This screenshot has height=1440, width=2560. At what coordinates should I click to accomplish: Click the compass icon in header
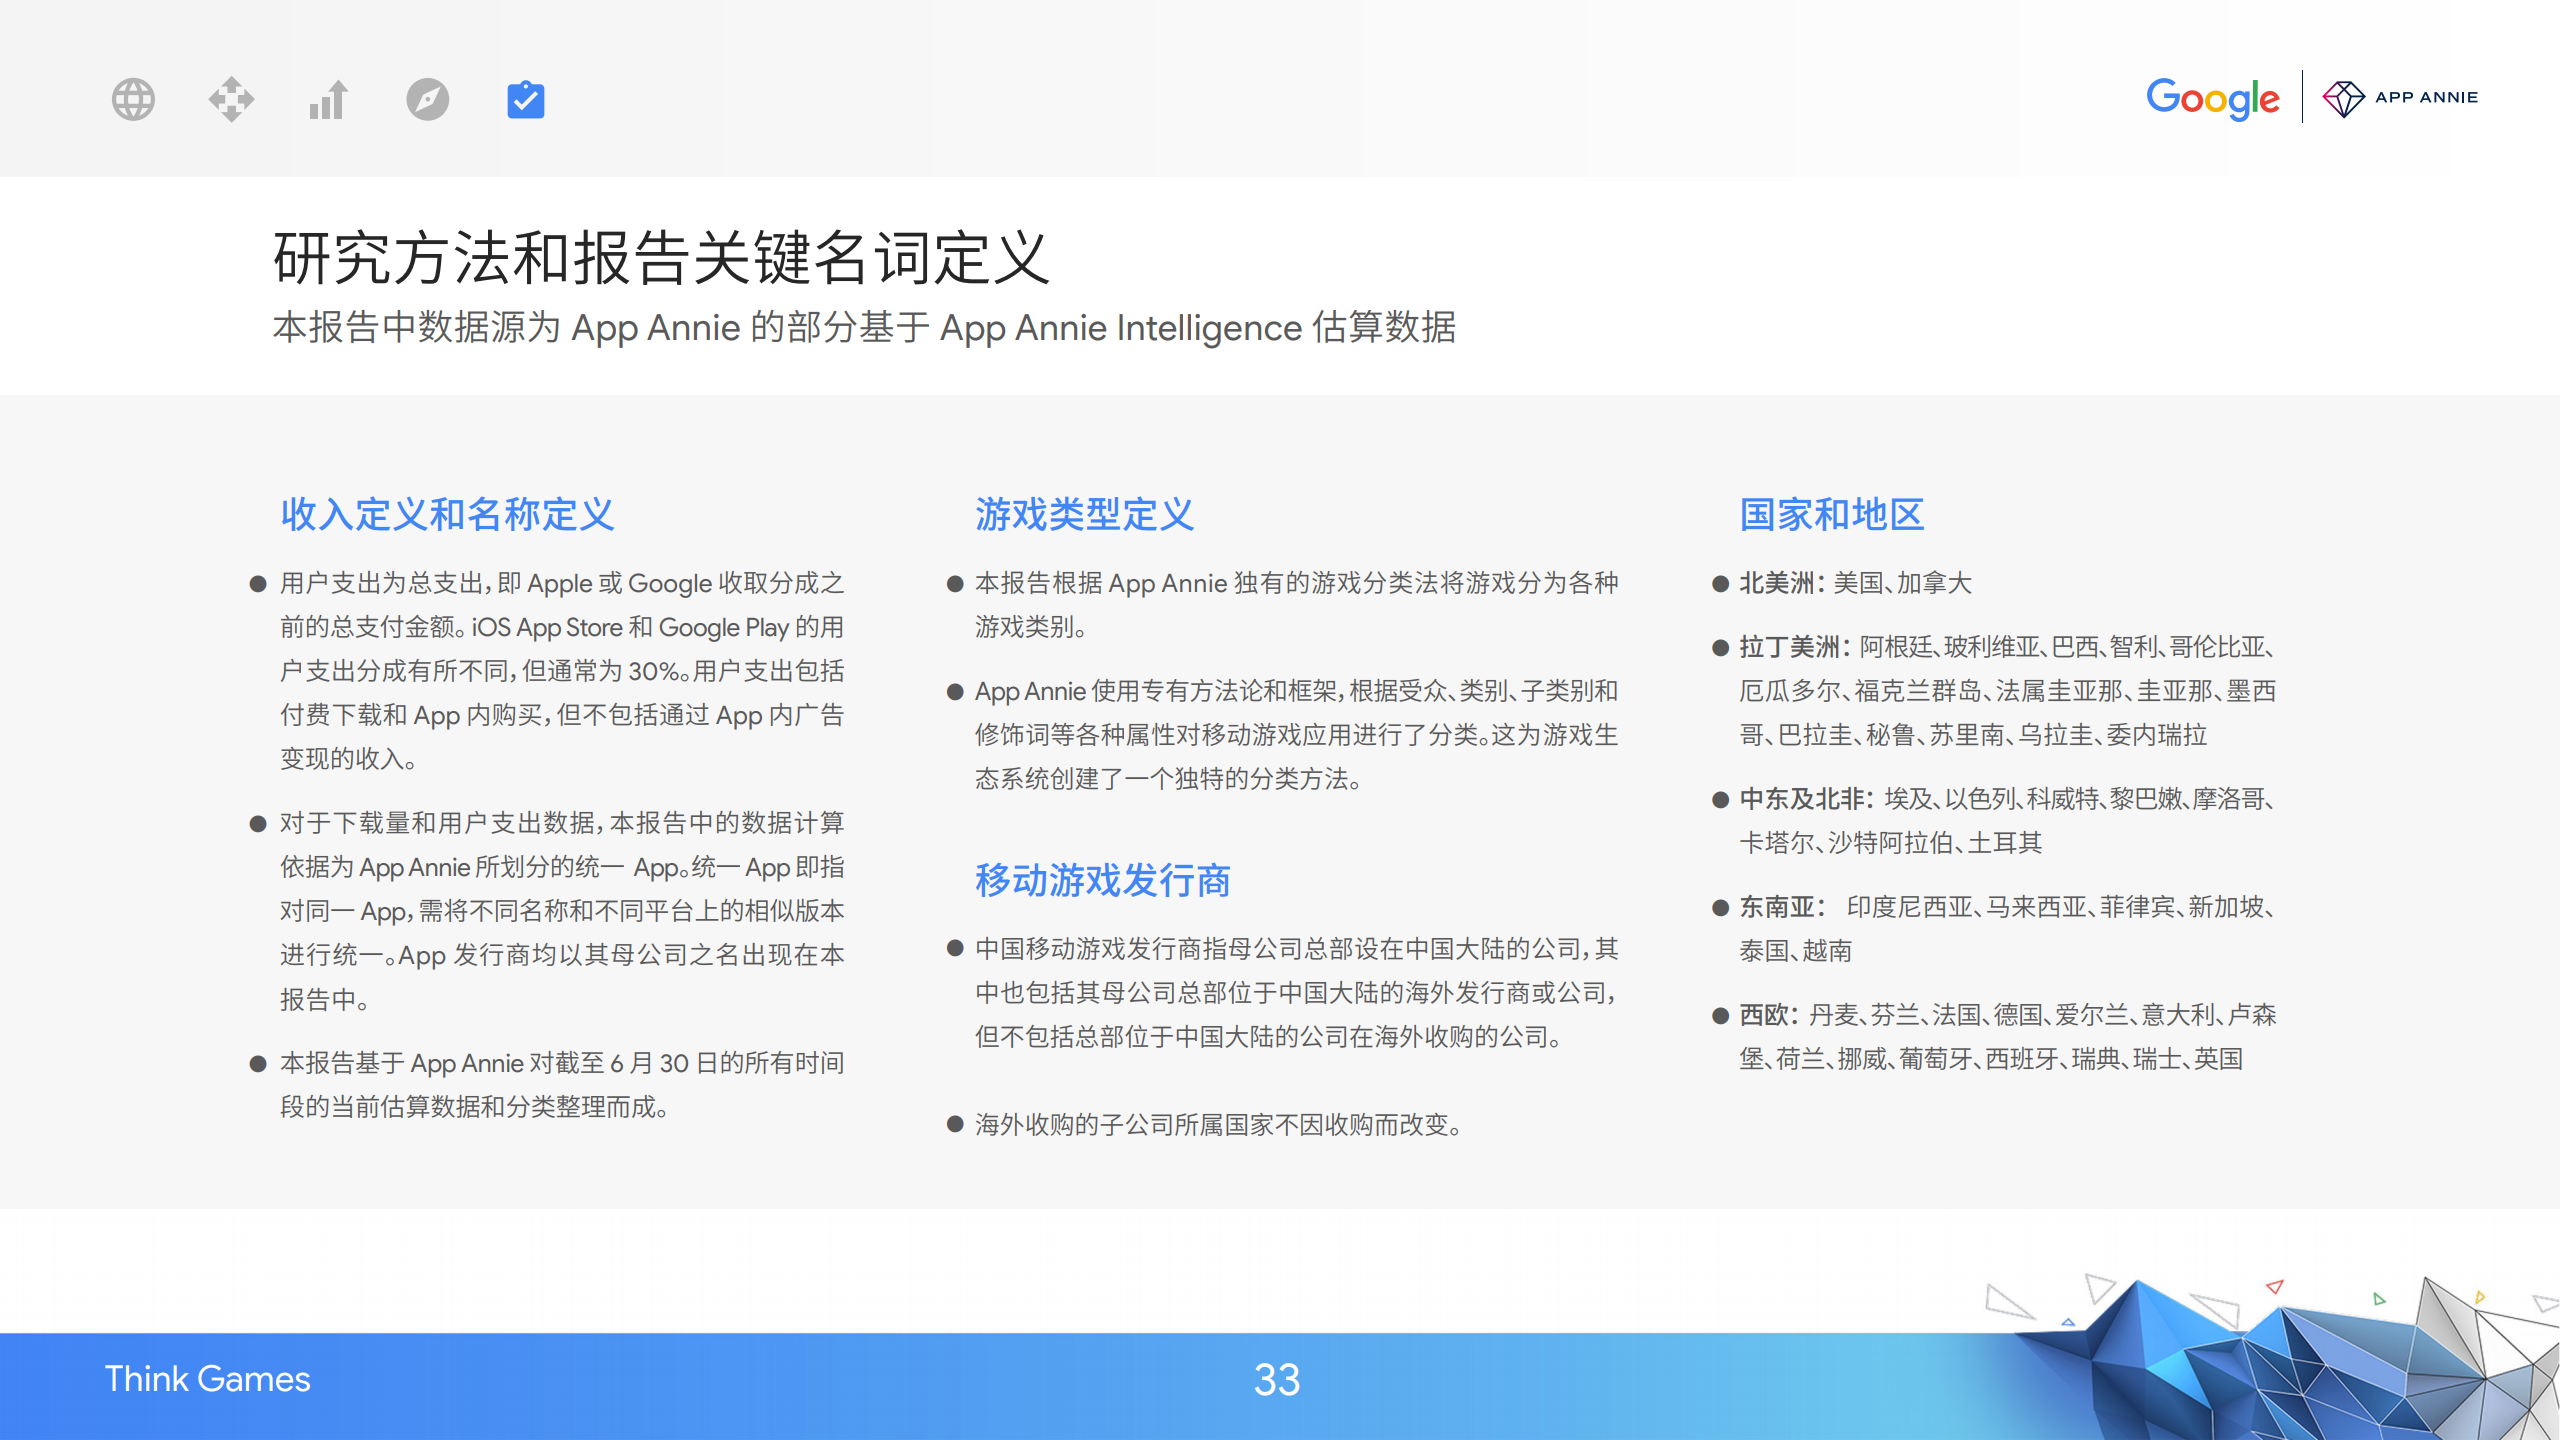click(x=427, y=99)
